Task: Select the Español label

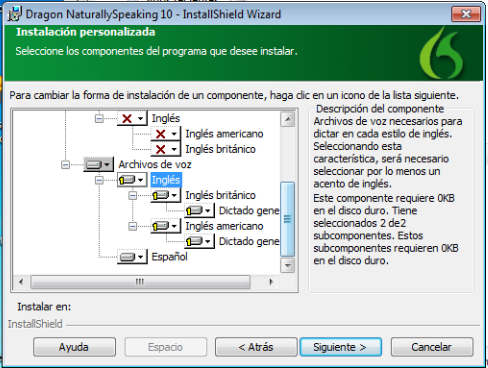Action: (169, 257)
